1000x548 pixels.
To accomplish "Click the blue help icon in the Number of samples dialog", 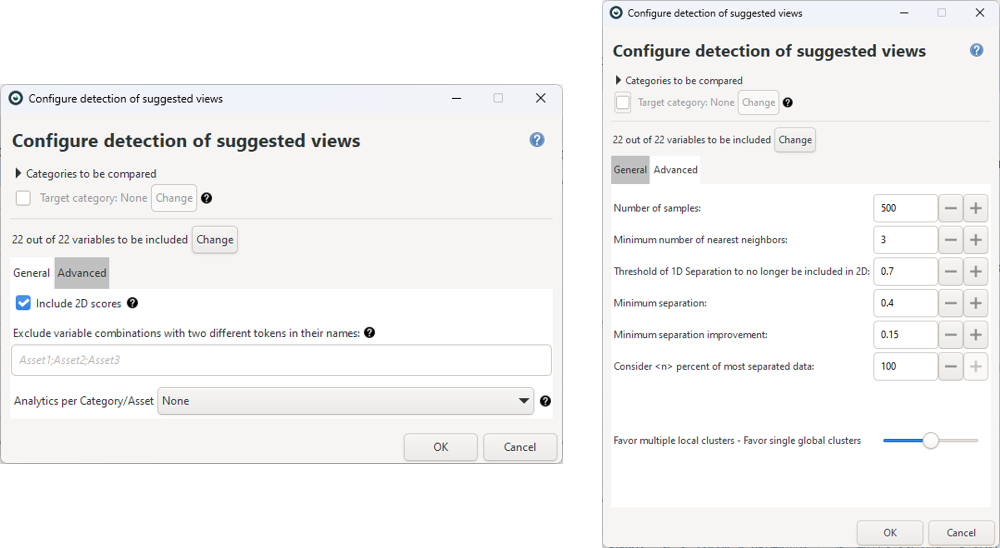I will click(x=976, y=50).
